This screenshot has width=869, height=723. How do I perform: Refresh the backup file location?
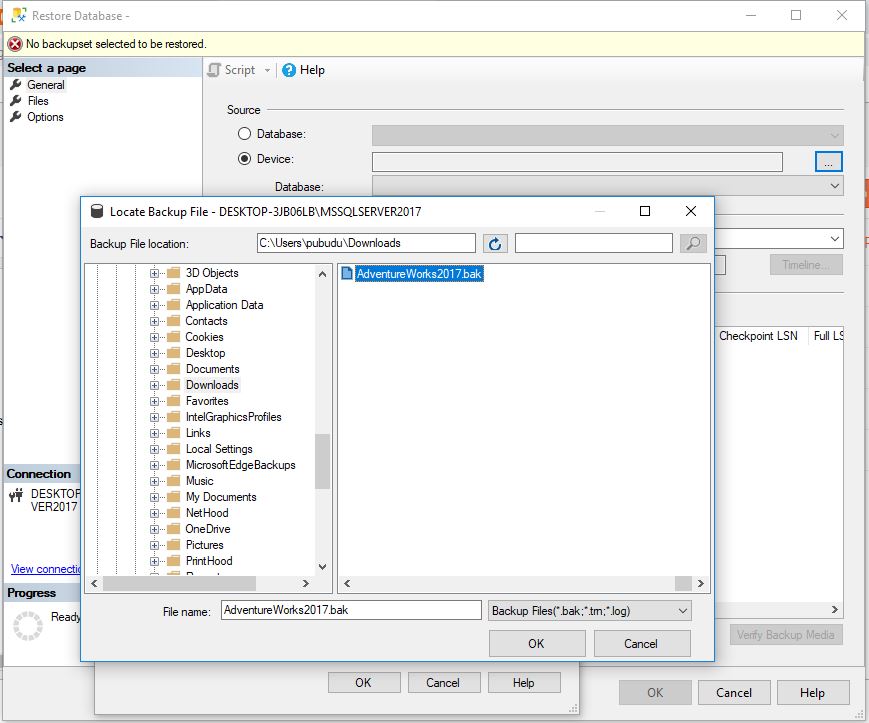click(x=493, y=243)
